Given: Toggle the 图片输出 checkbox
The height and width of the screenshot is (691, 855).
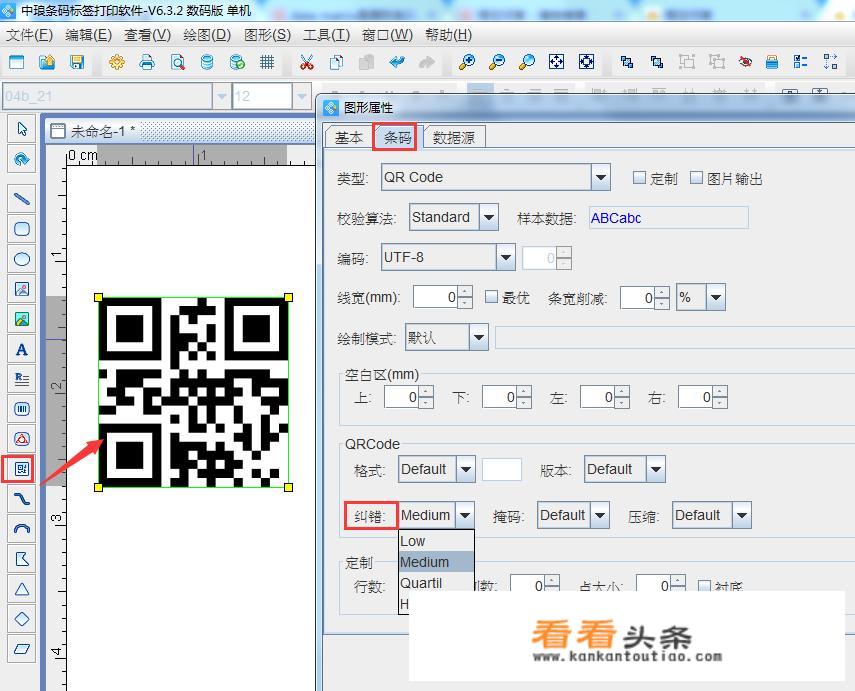Looking at the screenshot, I should [696, 178].
